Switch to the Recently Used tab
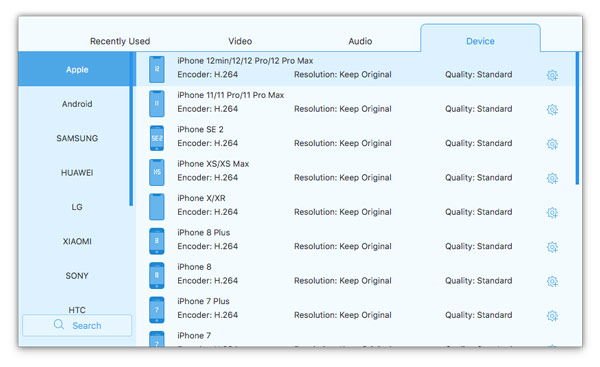600x367 pixels. (x=120, y=41)
